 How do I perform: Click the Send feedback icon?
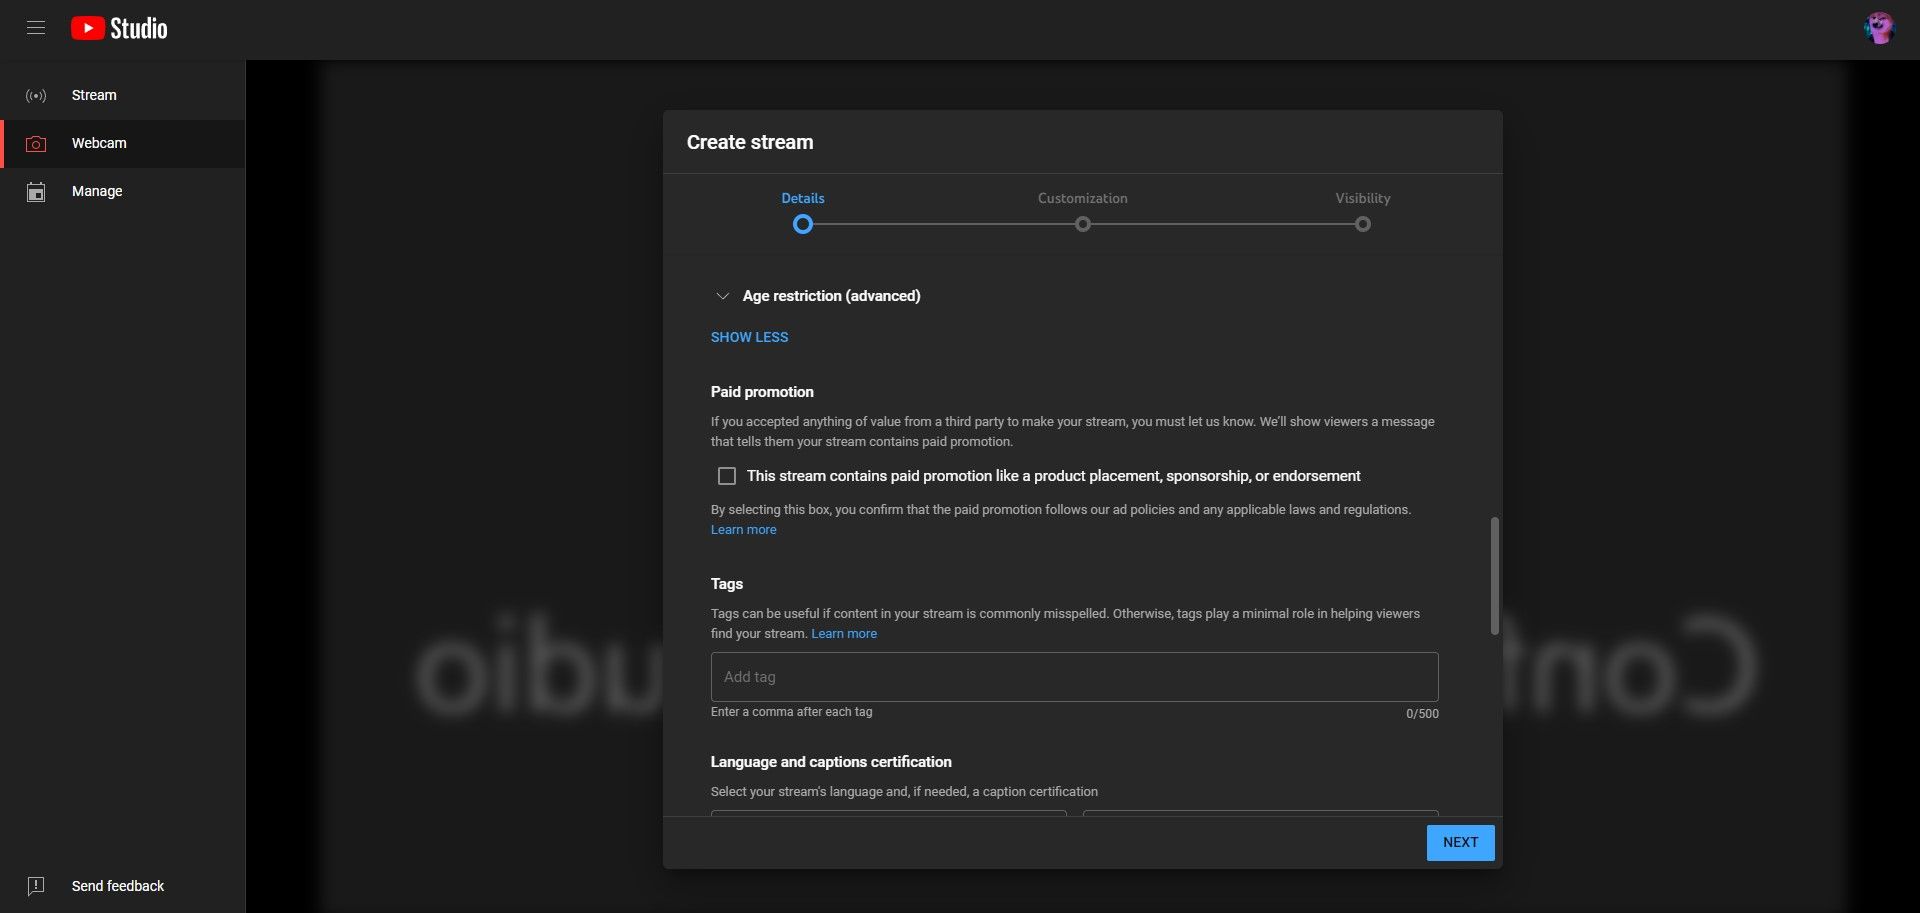(x=37, y=886)
